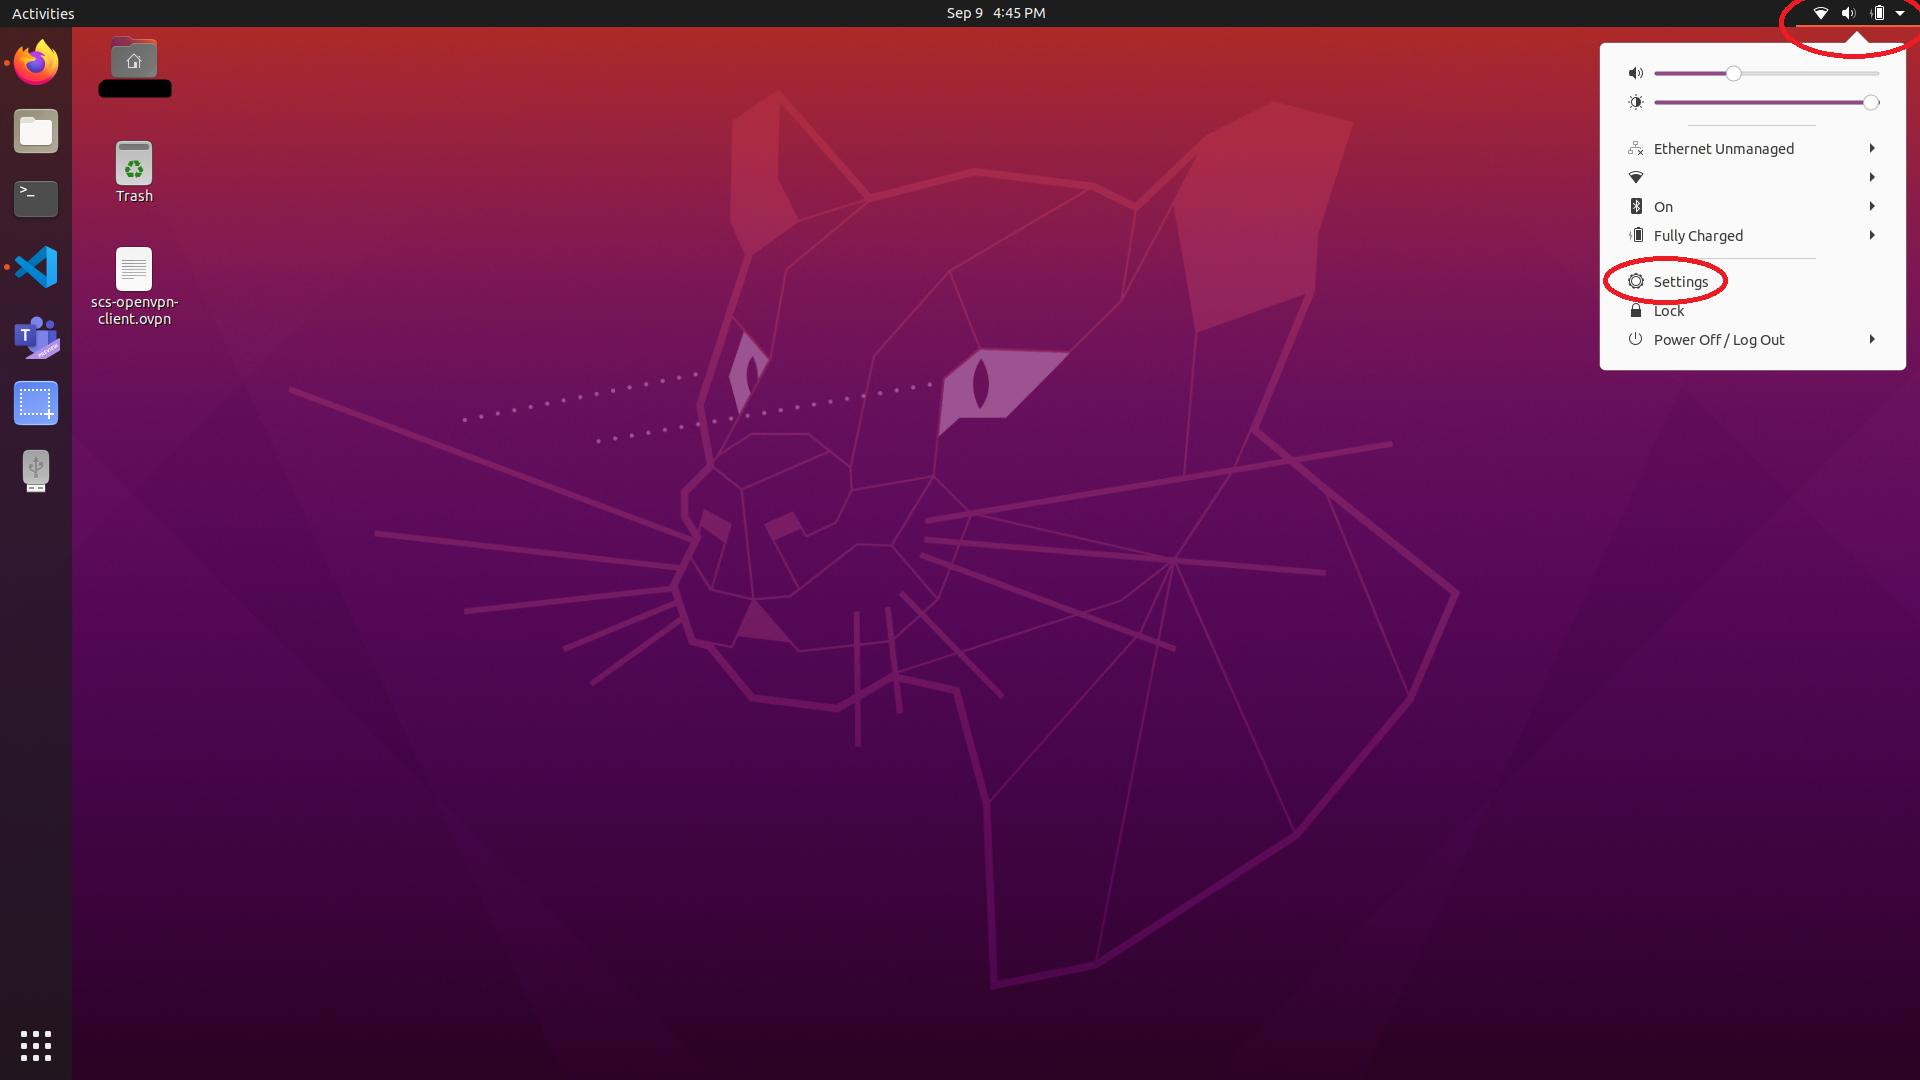
Task: Open Files app from dock
Action: click(36, 131)
